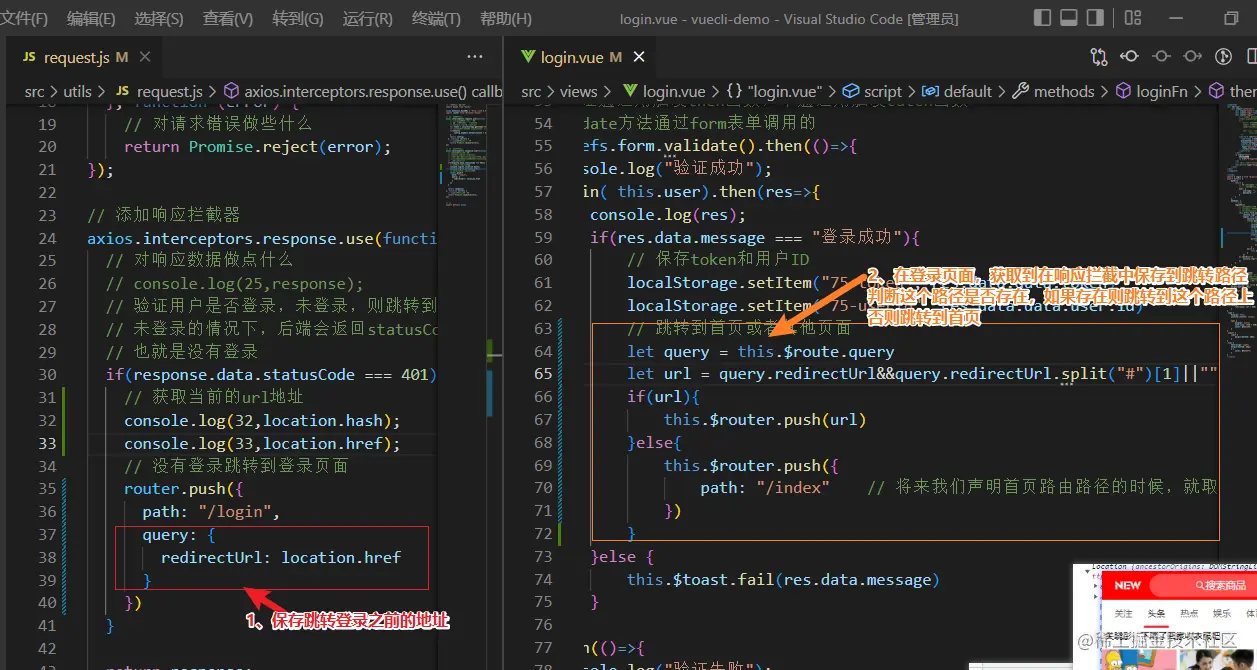Open the 帮助(H) menu

(x=506, y=19)
